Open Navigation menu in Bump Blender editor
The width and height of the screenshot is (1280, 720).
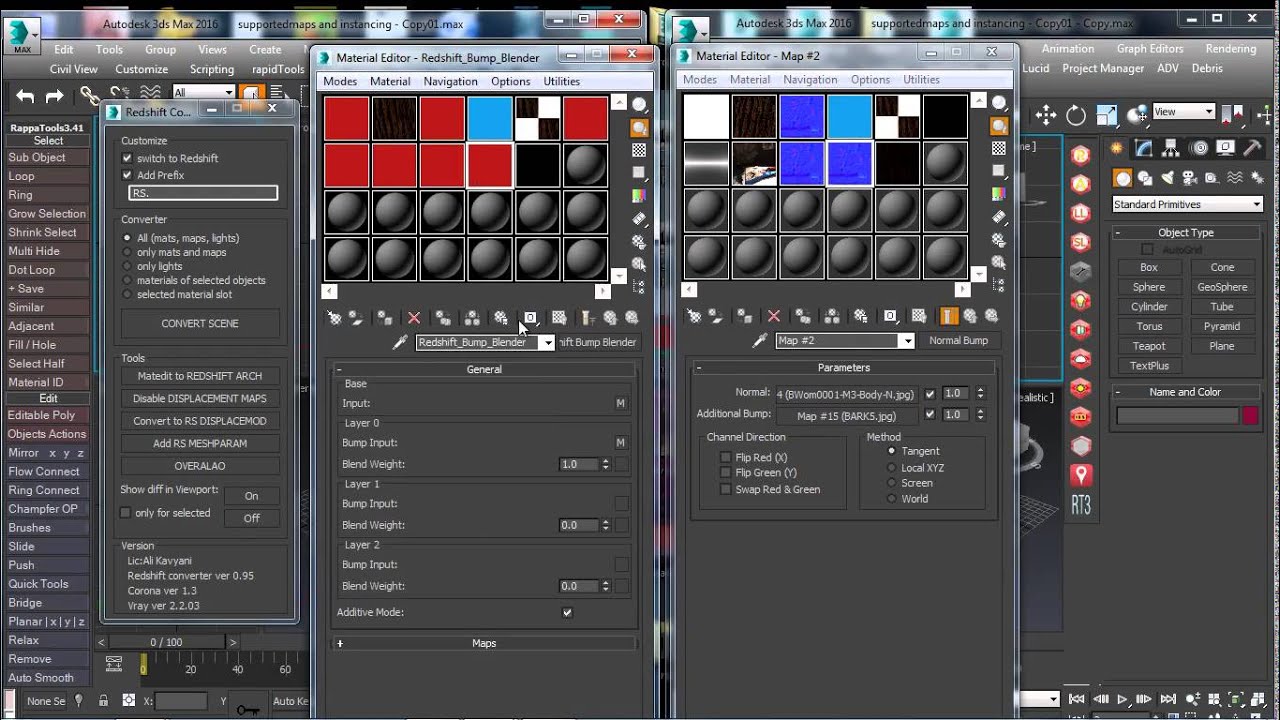click(x=450, y=81)
